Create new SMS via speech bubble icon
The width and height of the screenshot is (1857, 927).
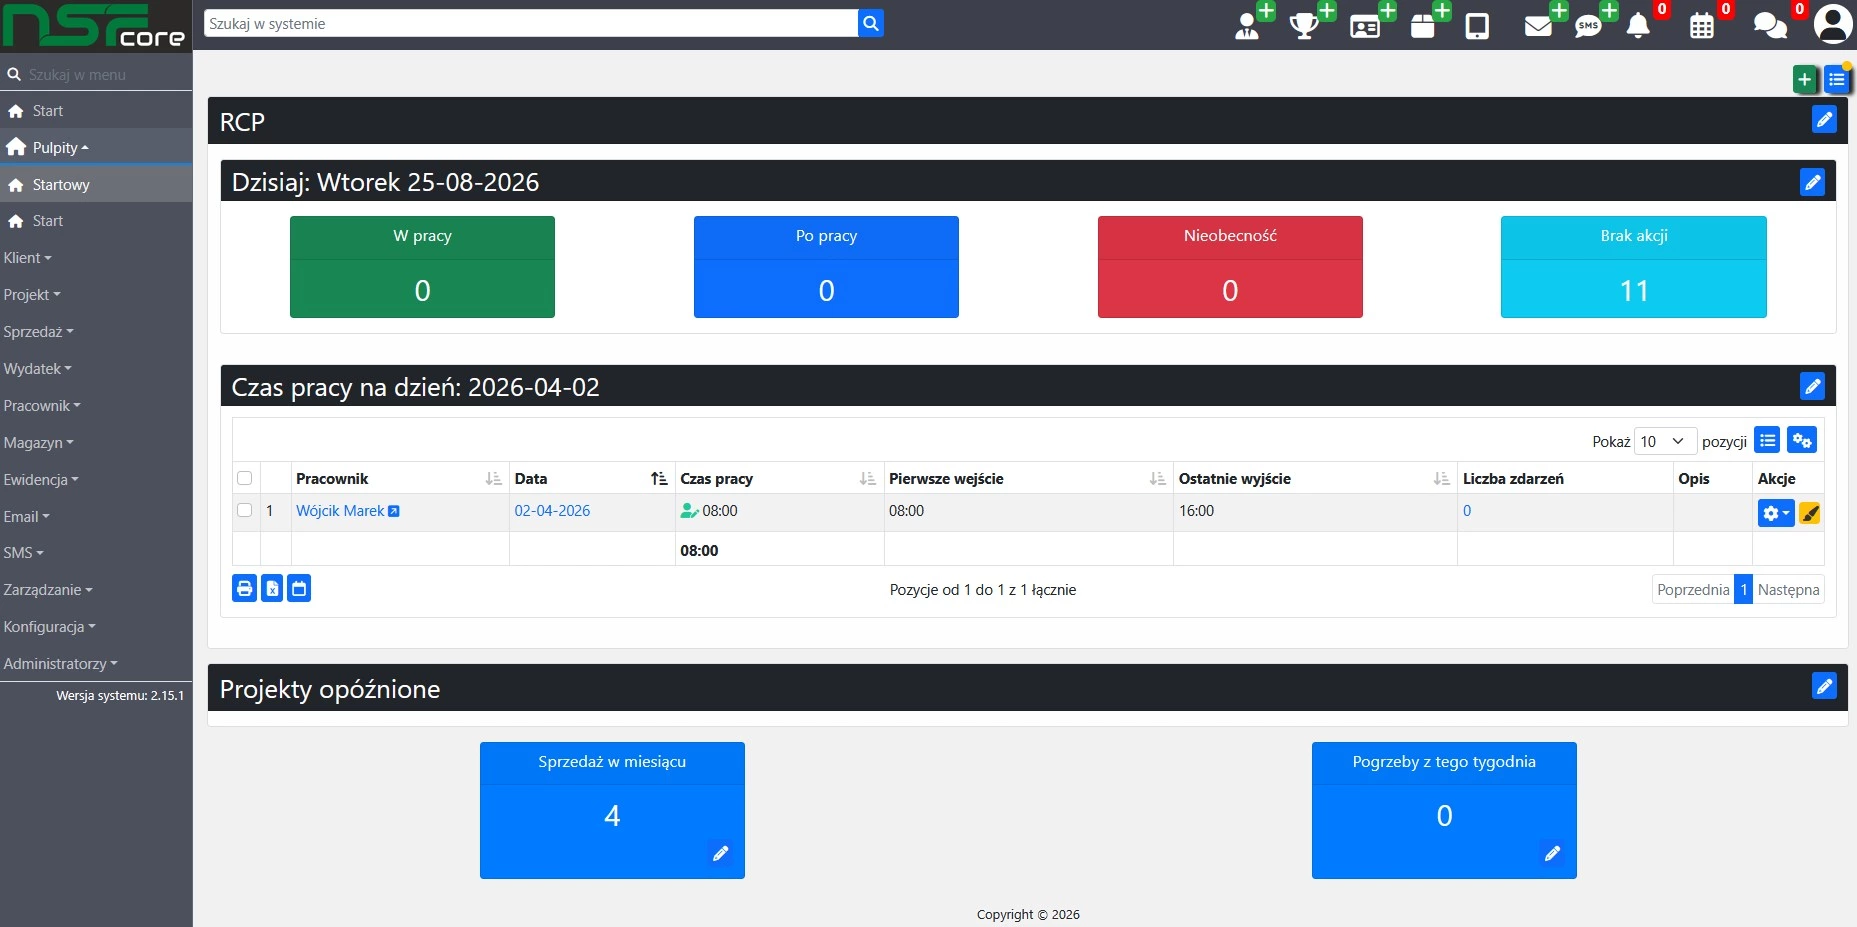point(1588,26)
